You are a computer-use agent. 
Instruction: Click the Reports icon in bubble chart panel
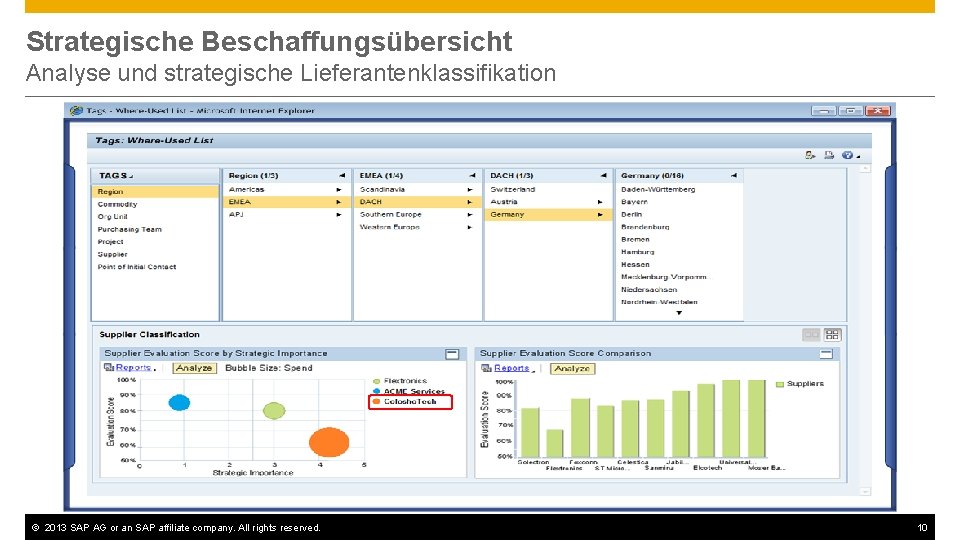tap(109, 367)
